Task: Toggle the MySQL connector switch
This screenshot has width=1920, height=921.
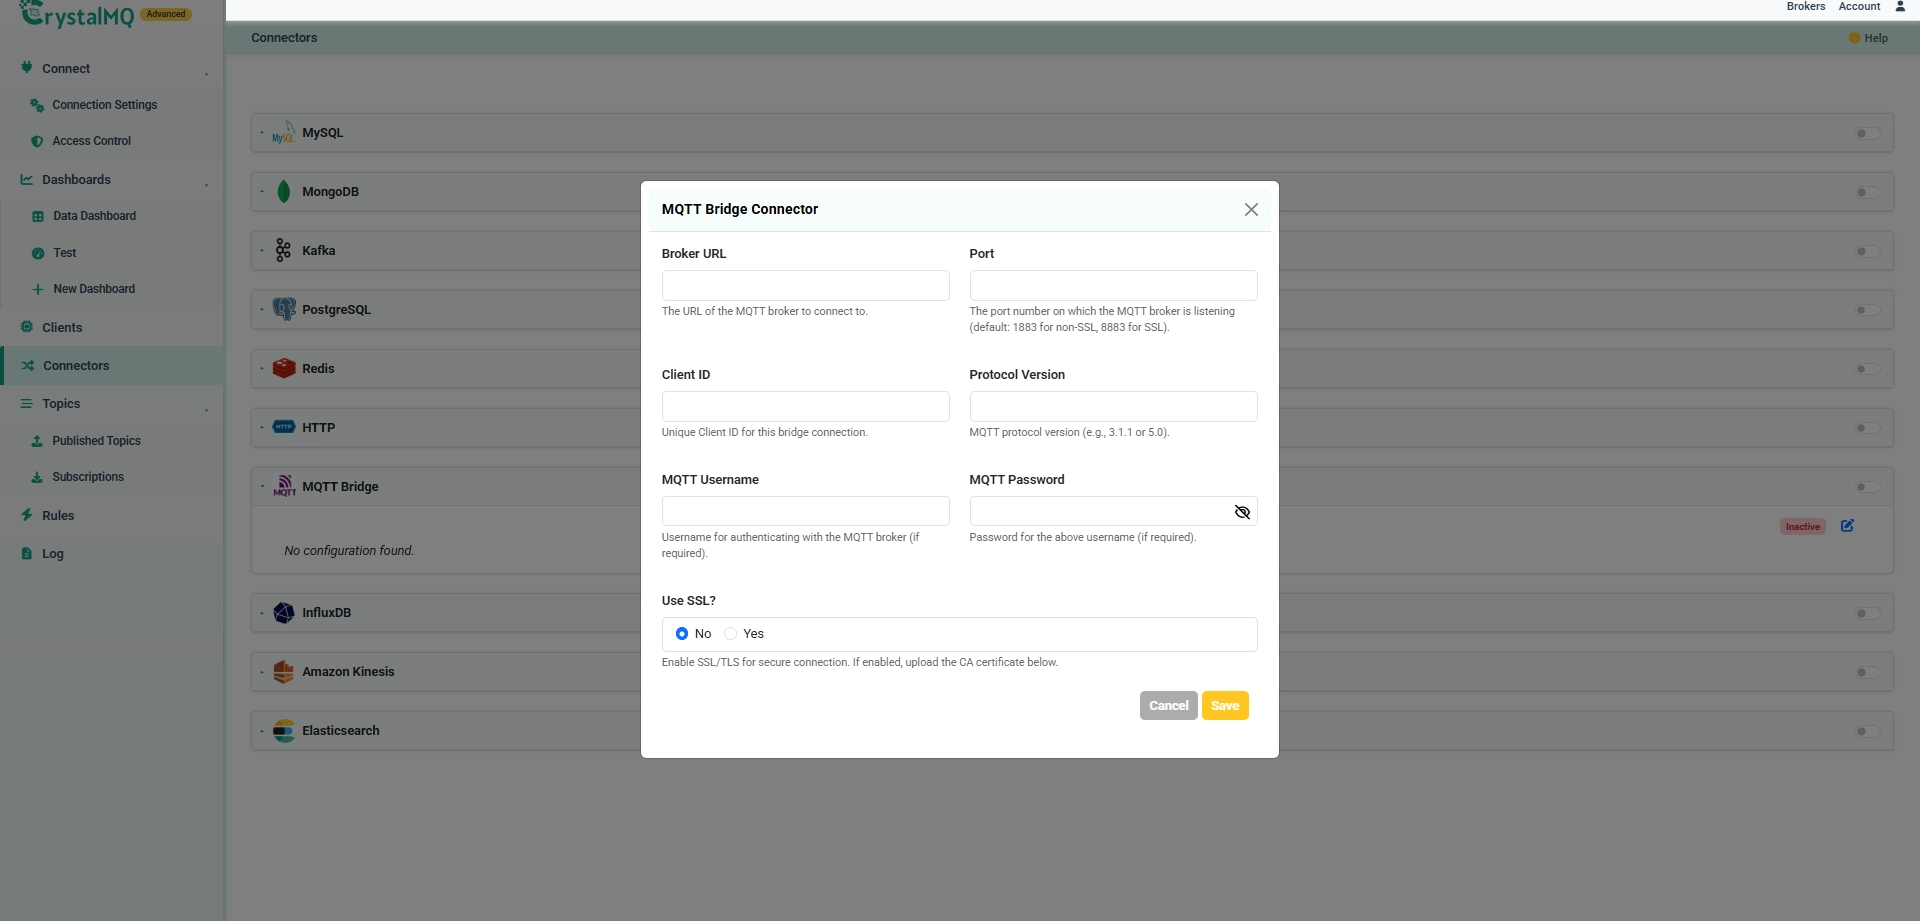Action: [1867, 133]
